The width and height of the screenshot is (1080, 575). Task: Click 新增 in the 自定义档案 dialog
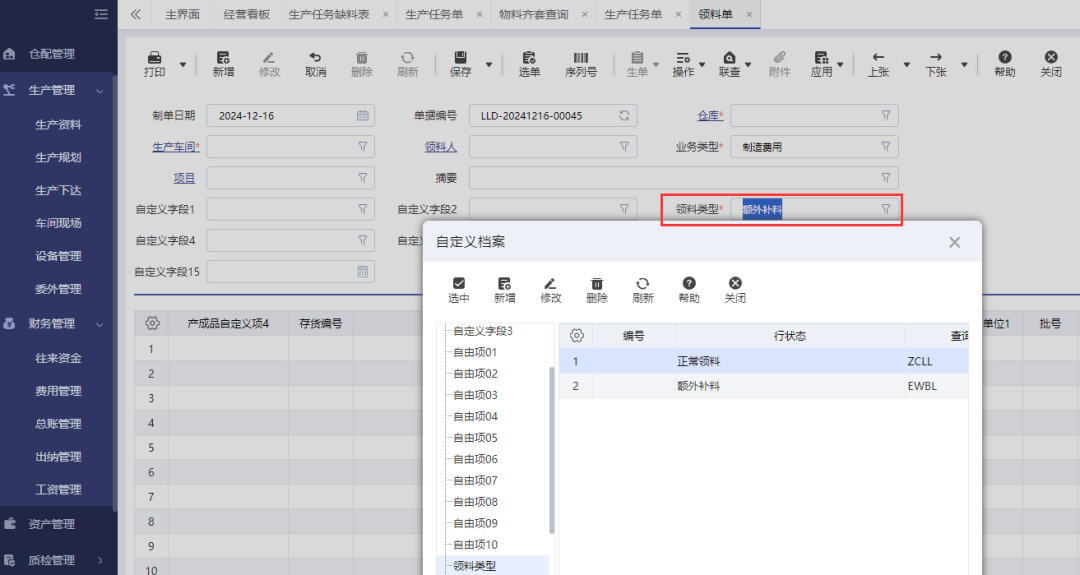(504, 290)
